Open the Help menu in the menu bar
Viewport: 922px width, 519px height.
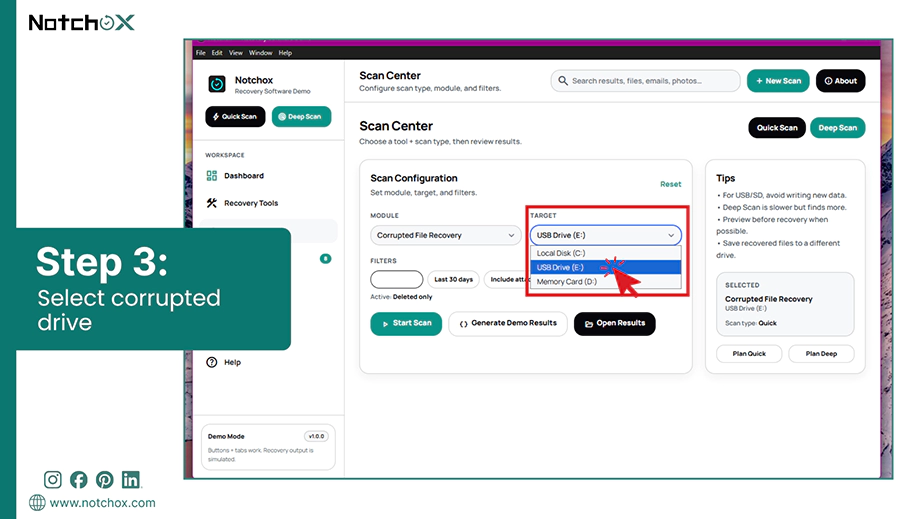(285, 53)
